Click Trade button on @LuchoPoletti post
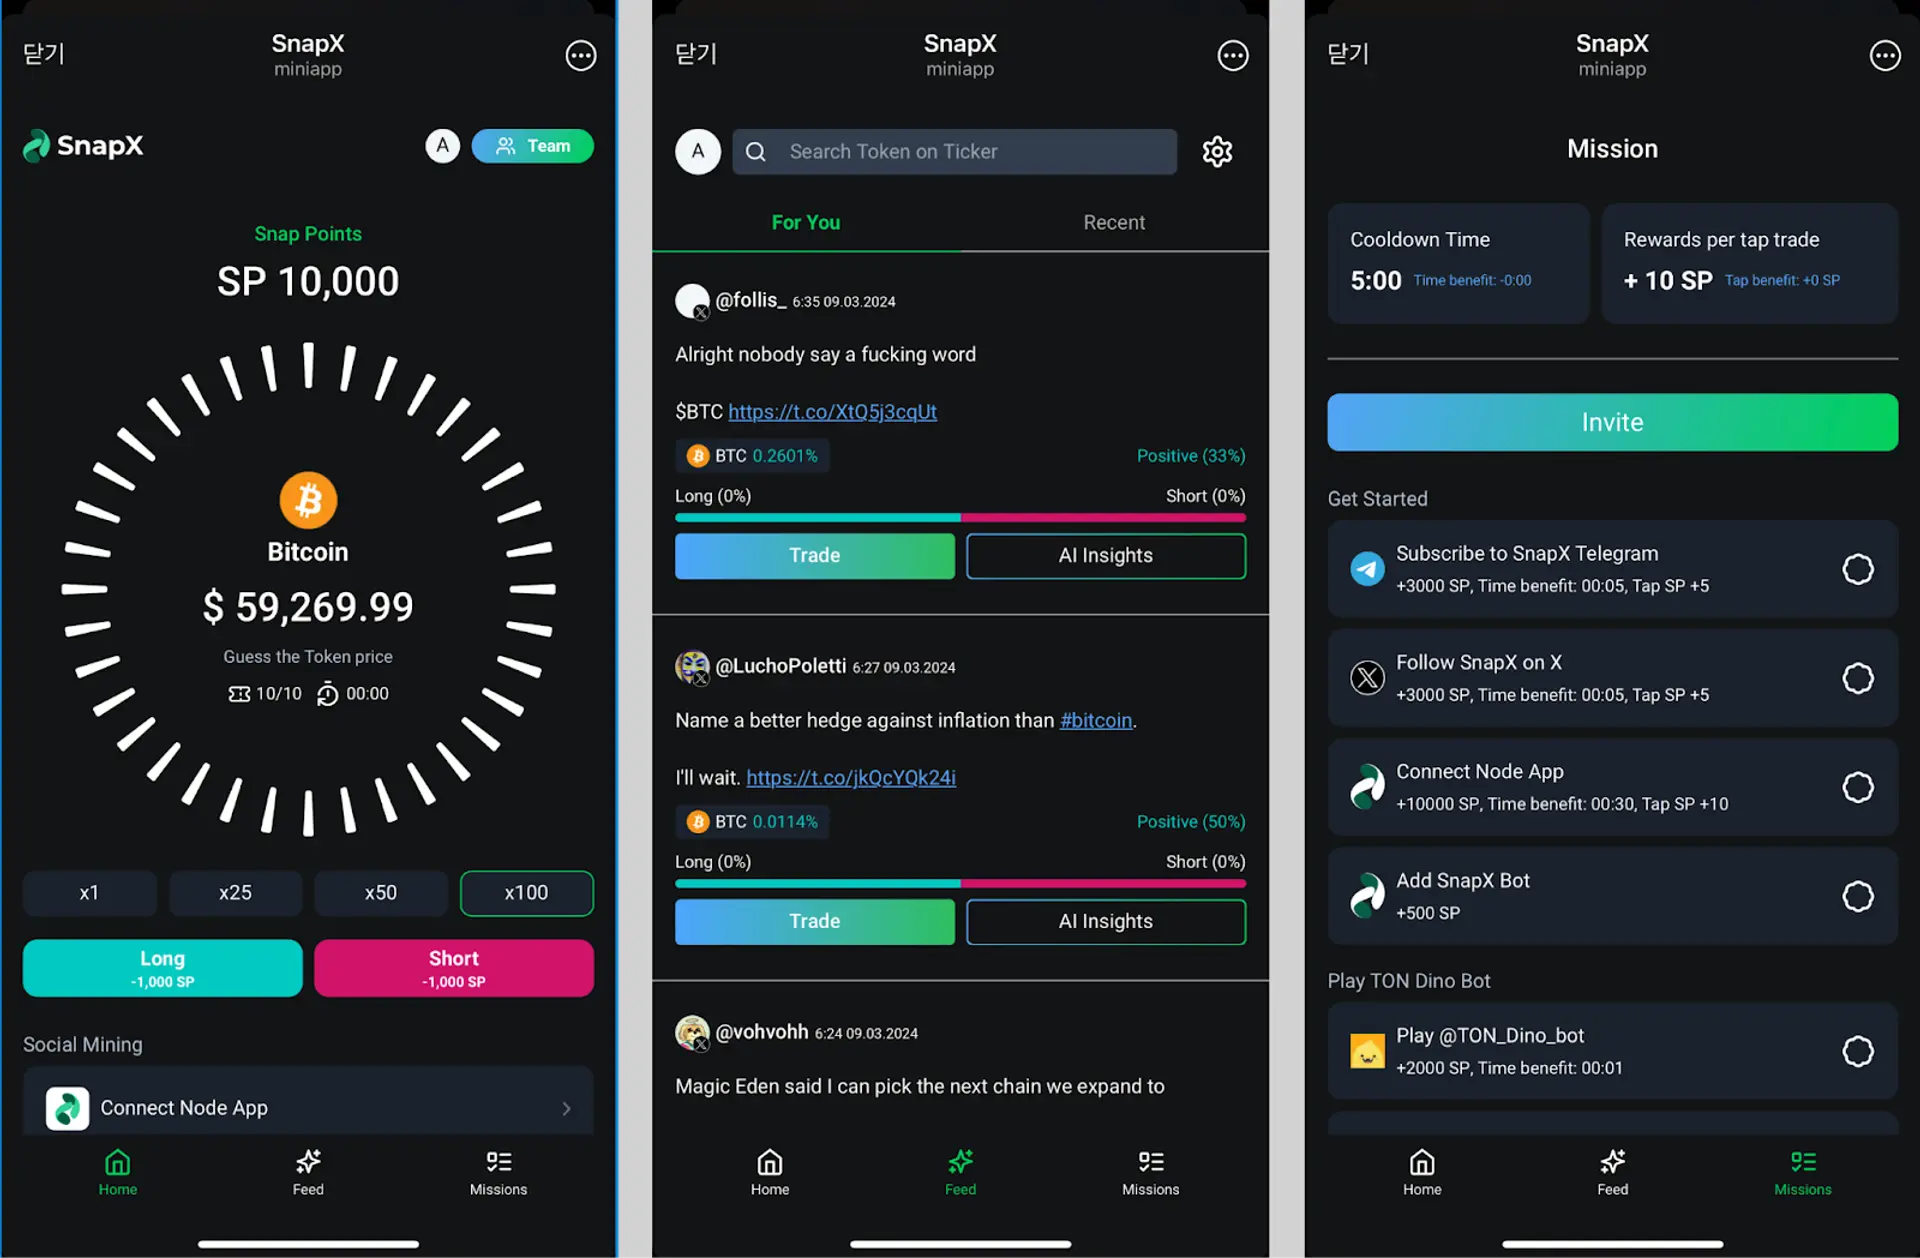Image resolution: width=1920 pixels, height=1258 pixels. (813, 921)
